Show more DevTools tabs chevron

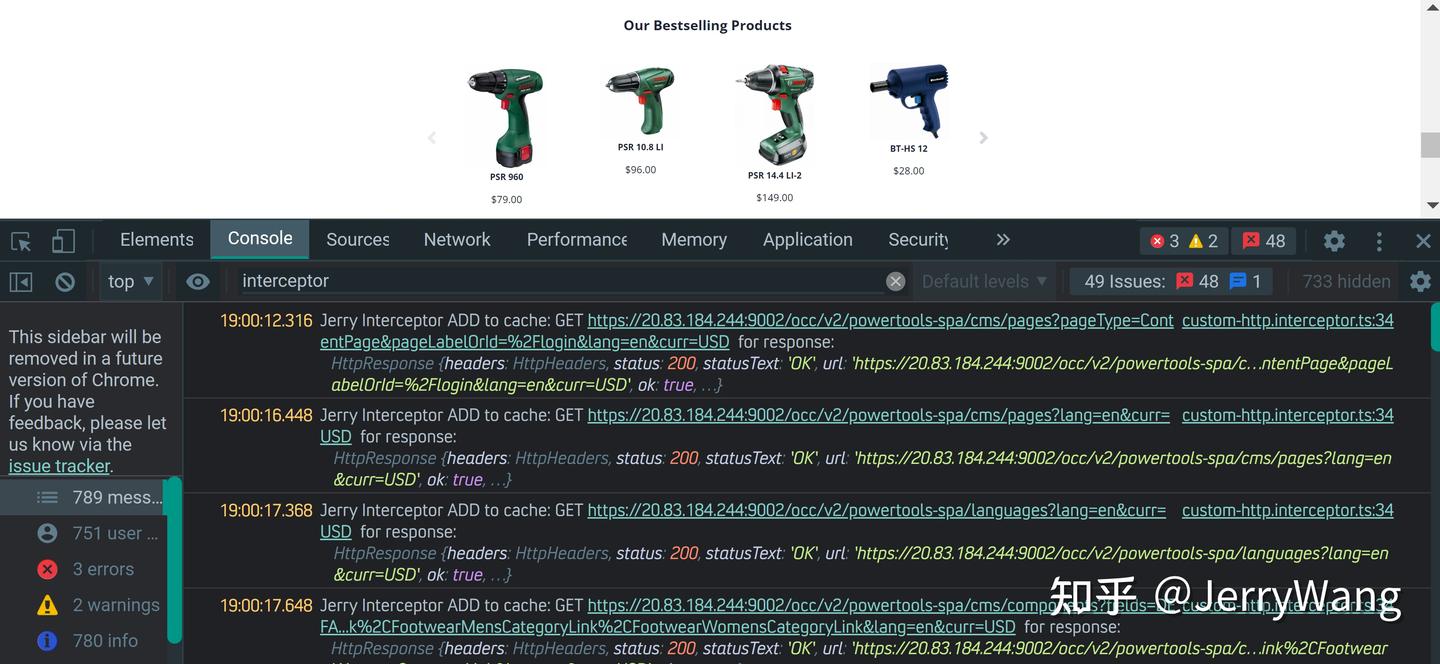pyautogui.click(x=1003, y=240)
